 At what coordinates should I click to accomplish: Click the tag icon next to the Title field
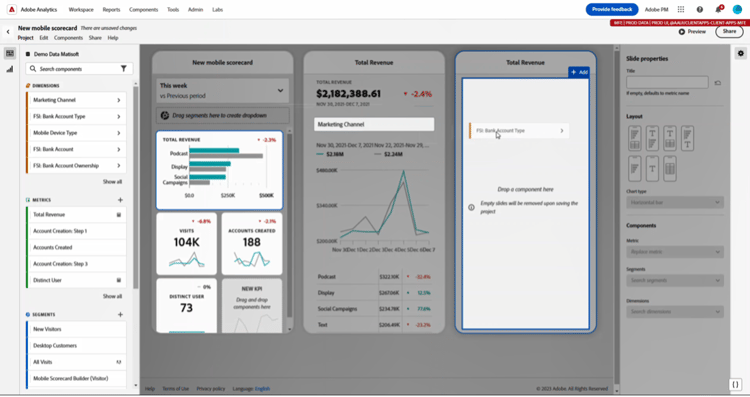(x=717, y=83)
